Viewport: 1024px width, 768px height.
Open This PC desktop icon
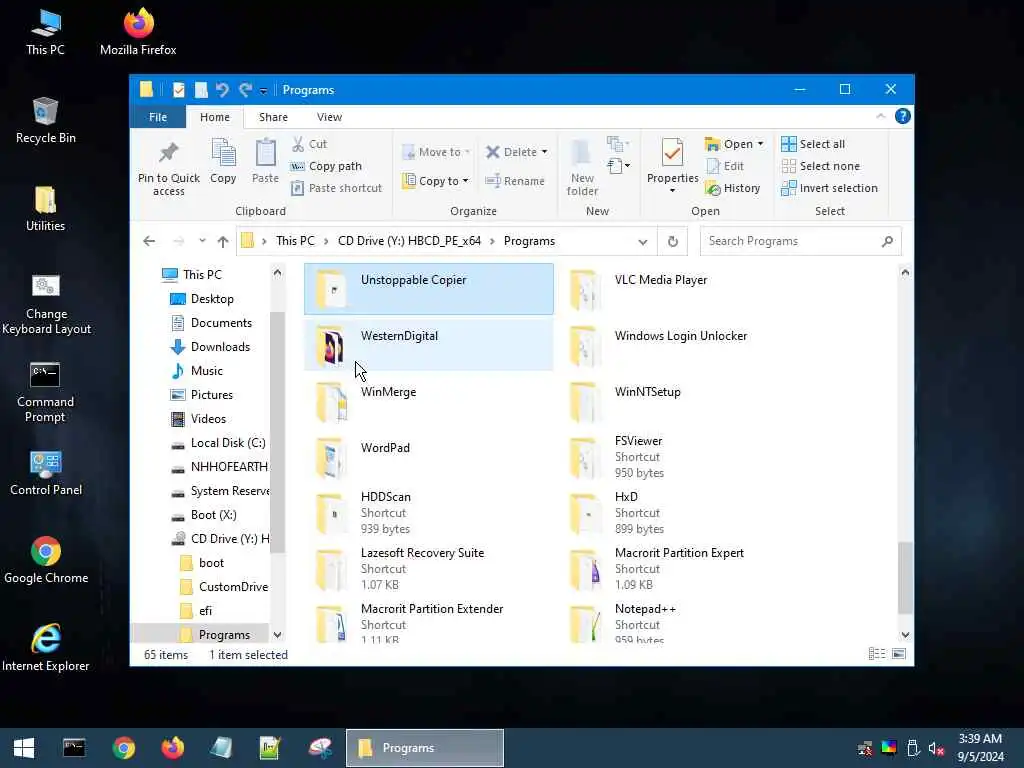click(x=45, y=33)
